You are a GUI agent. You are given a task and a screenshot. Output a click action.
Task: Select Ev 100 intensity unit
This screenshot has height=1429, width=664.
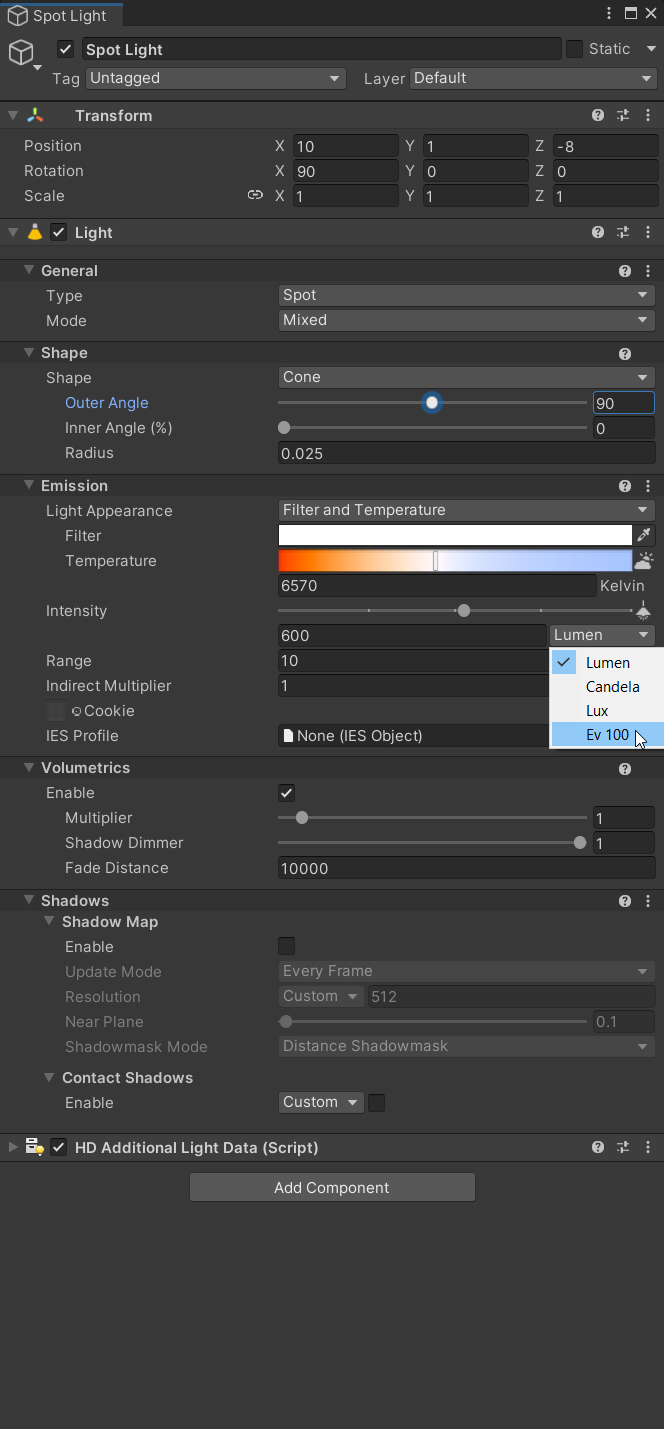tap(607, 735)
